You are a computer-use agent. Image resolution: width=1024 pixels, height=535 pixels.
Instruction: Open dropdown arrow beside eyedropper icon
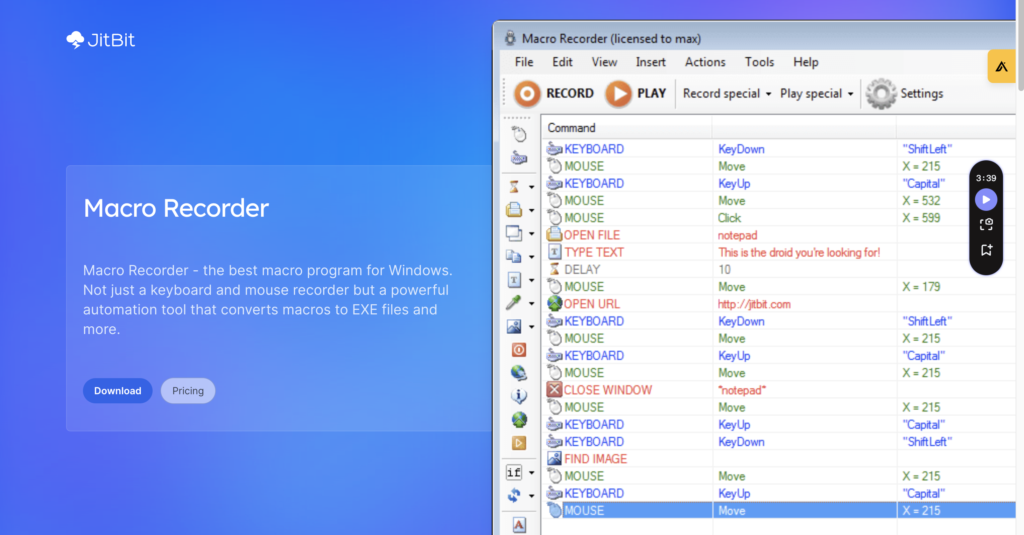click(x=532, y=304)
